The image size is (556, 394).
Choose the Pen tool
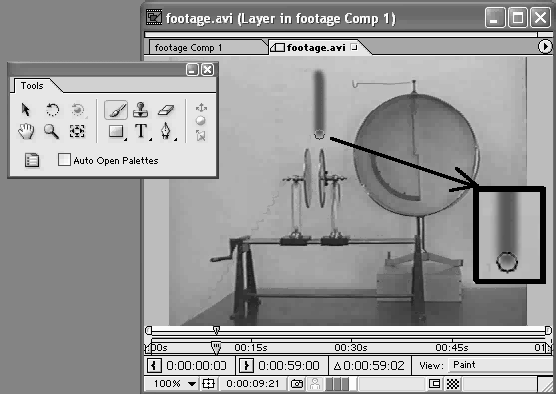pos(166,131)
